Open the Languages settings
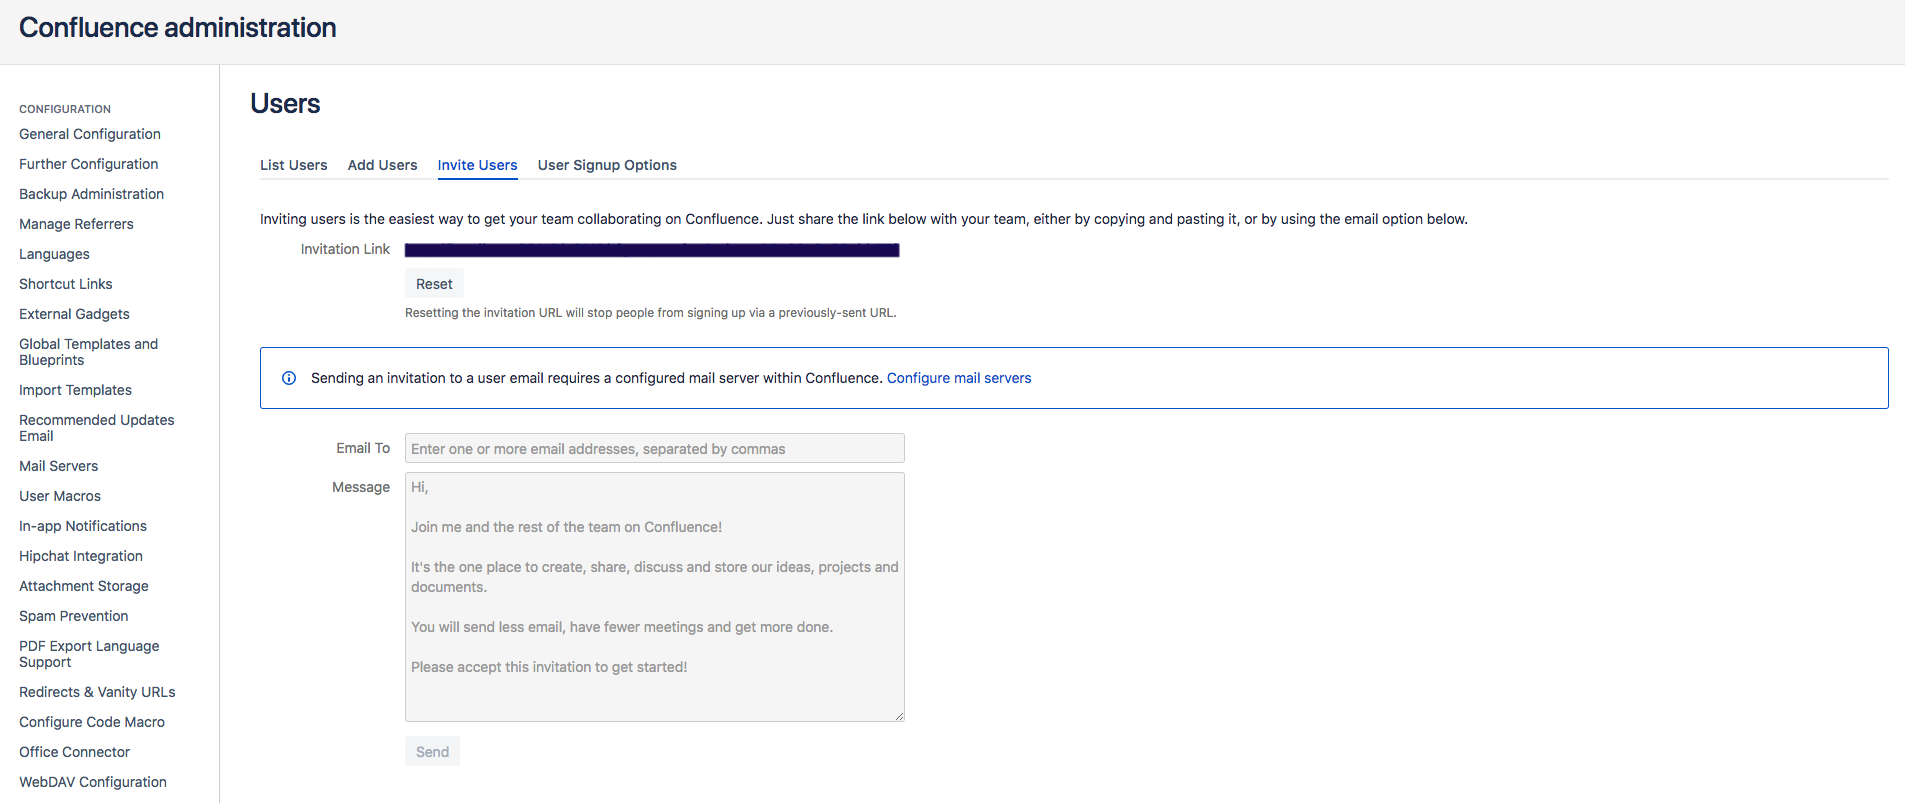 [54, 254]
